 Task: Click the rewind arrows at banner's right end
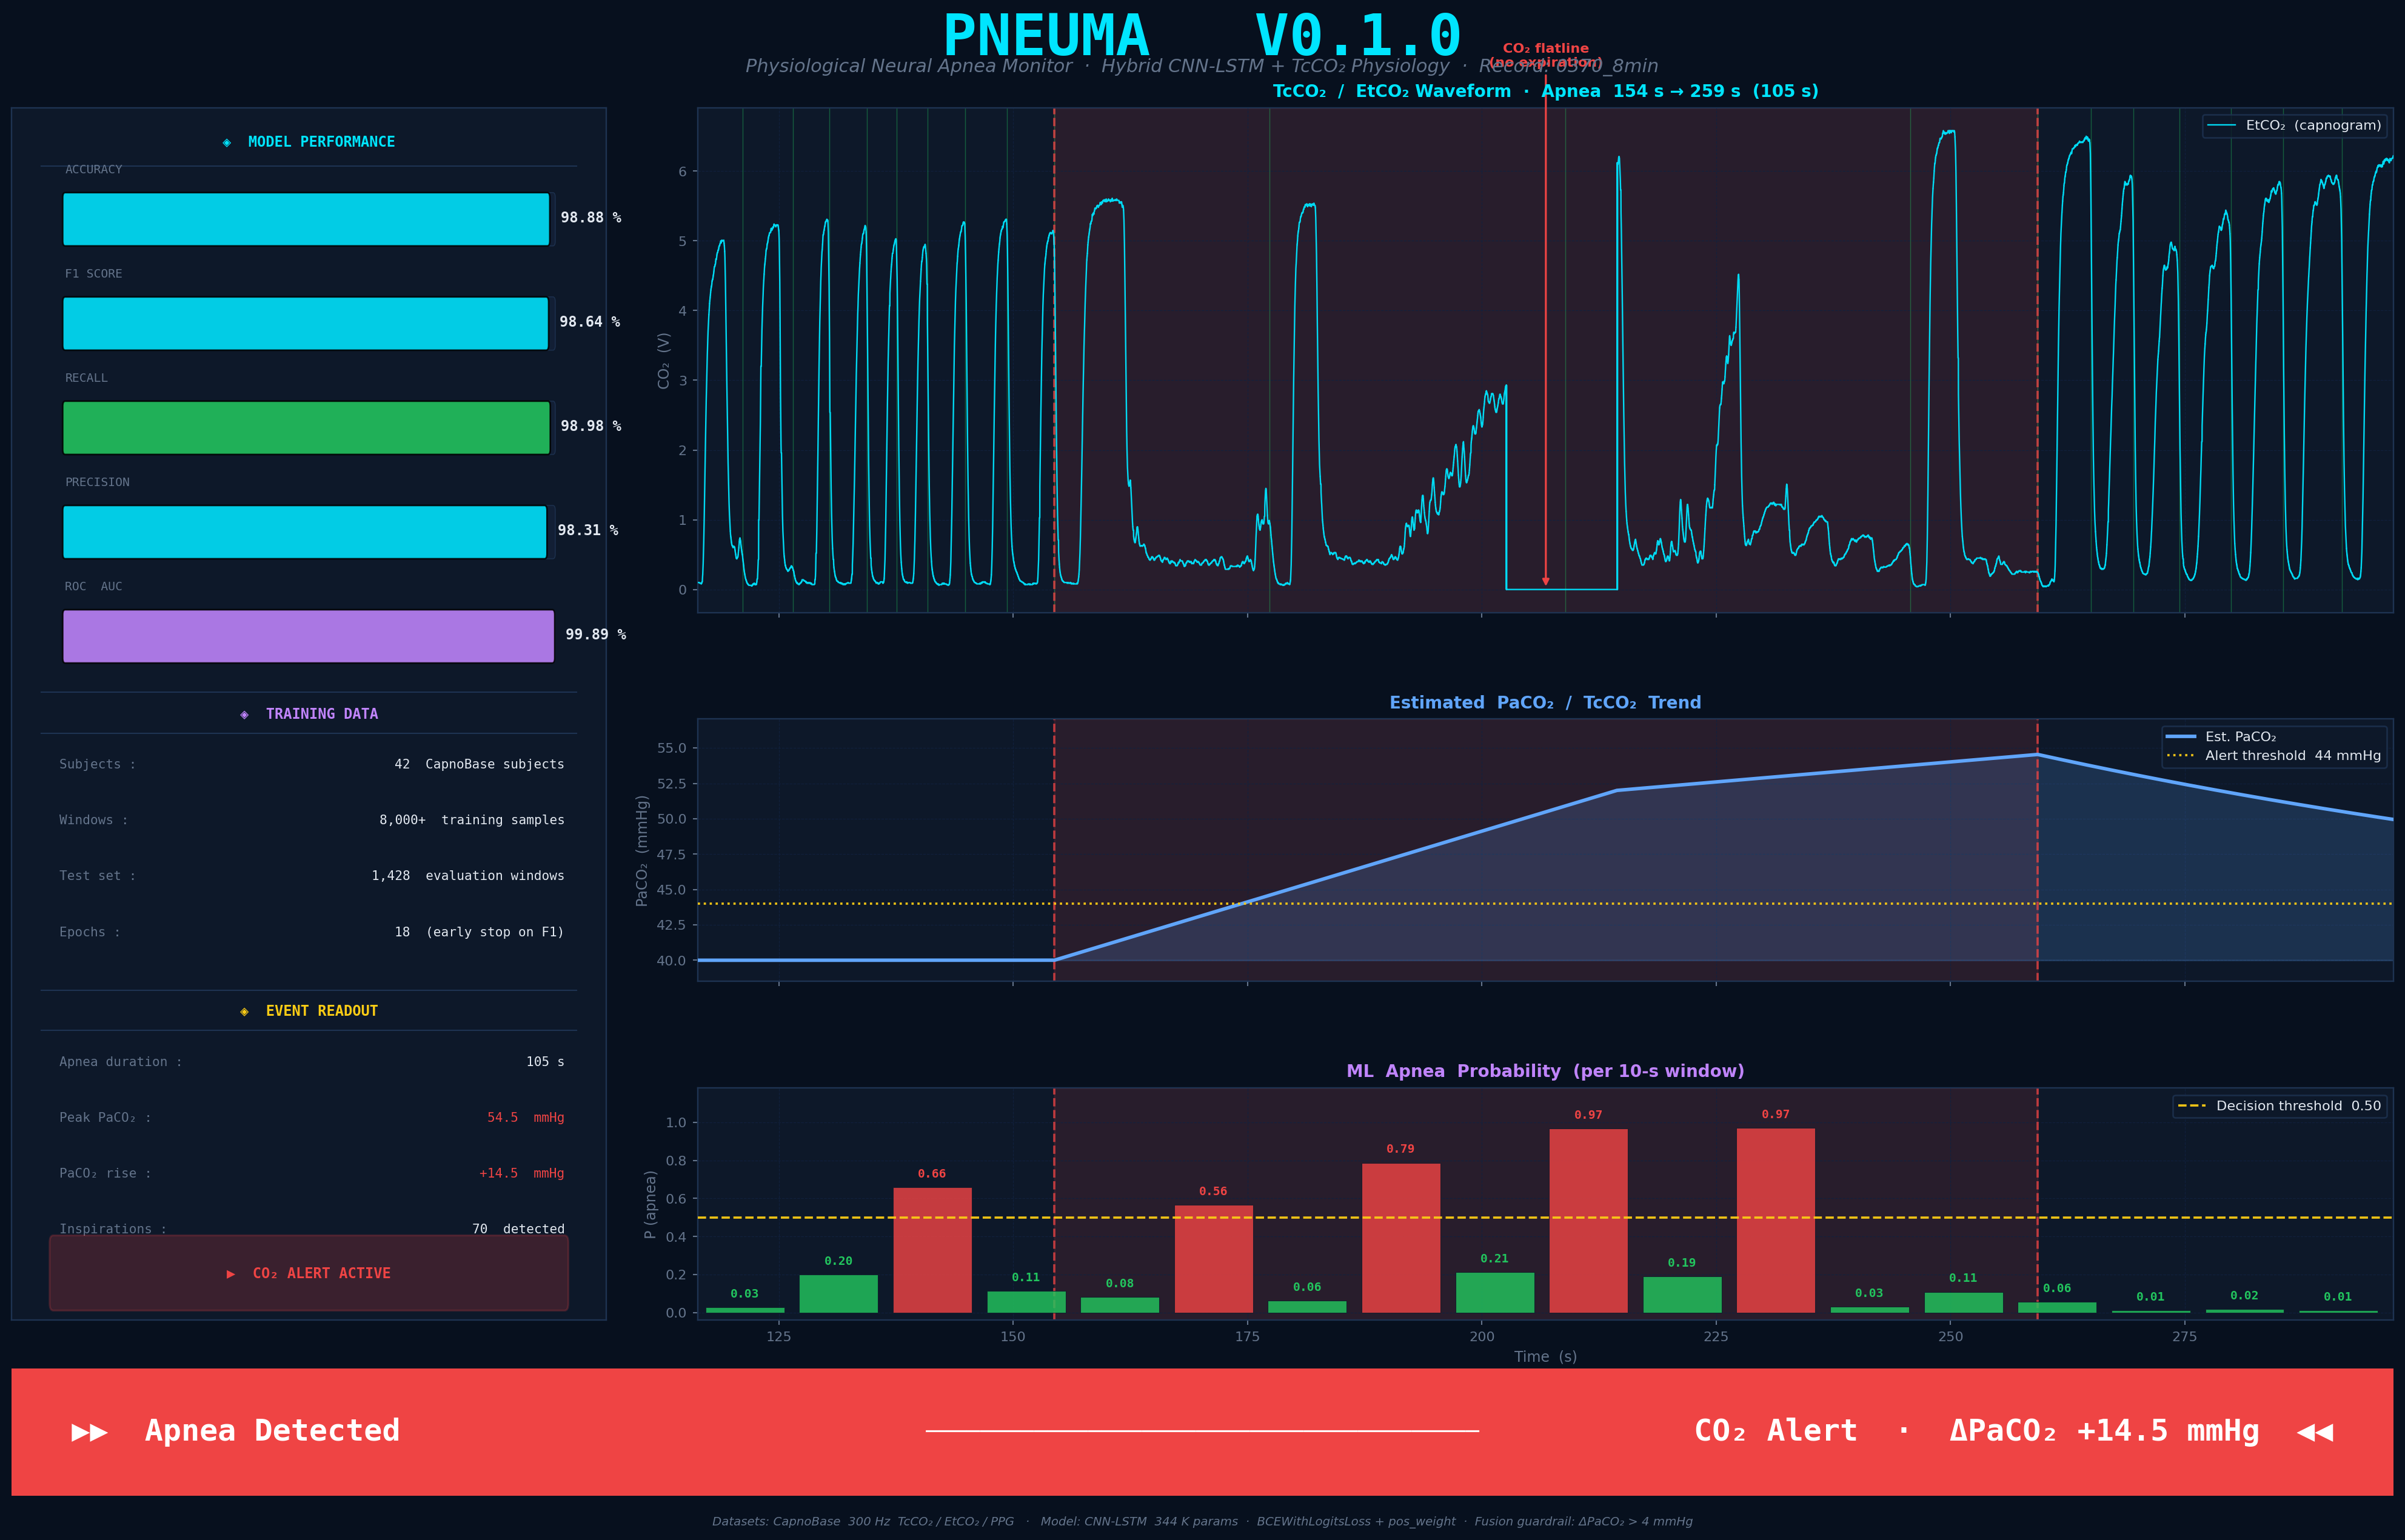click(2314, 1432)
